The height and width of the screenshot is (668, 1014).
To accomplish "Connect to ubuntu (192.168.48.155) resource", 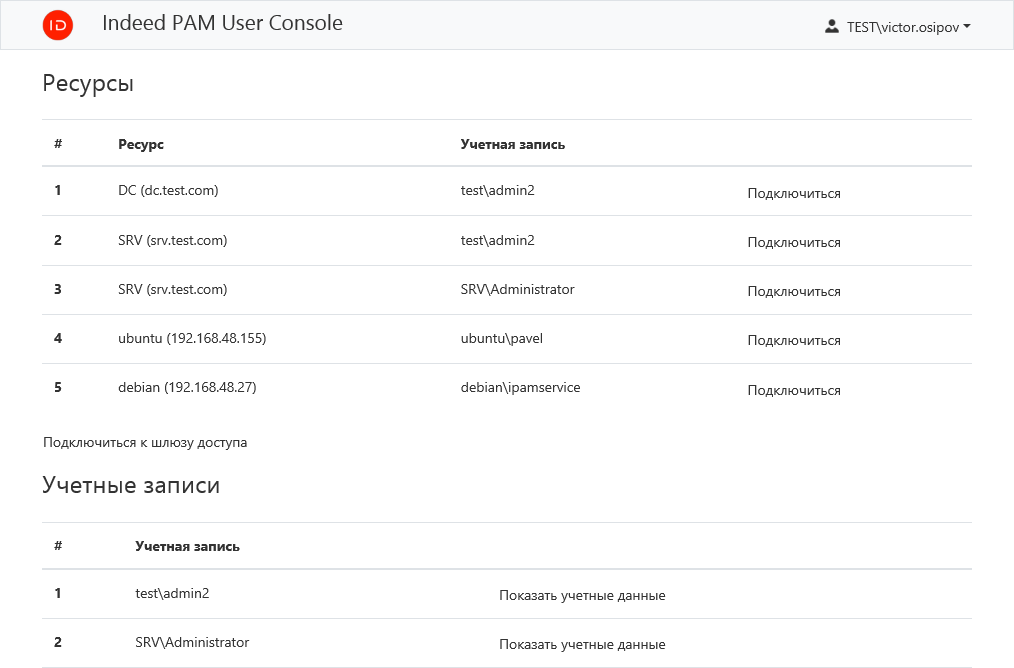I will click(x=793, y=340).
